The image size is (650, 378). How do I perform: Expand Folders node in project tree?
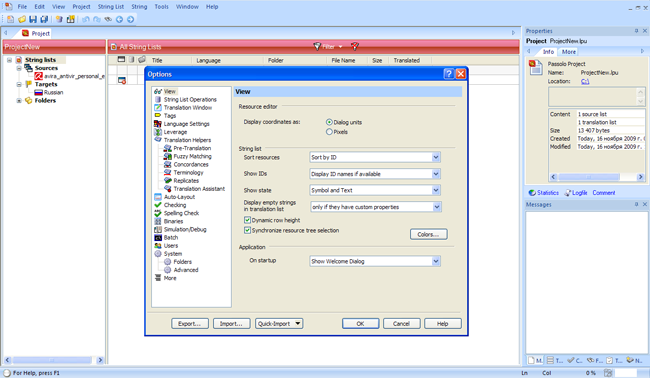tap(19, 100)
